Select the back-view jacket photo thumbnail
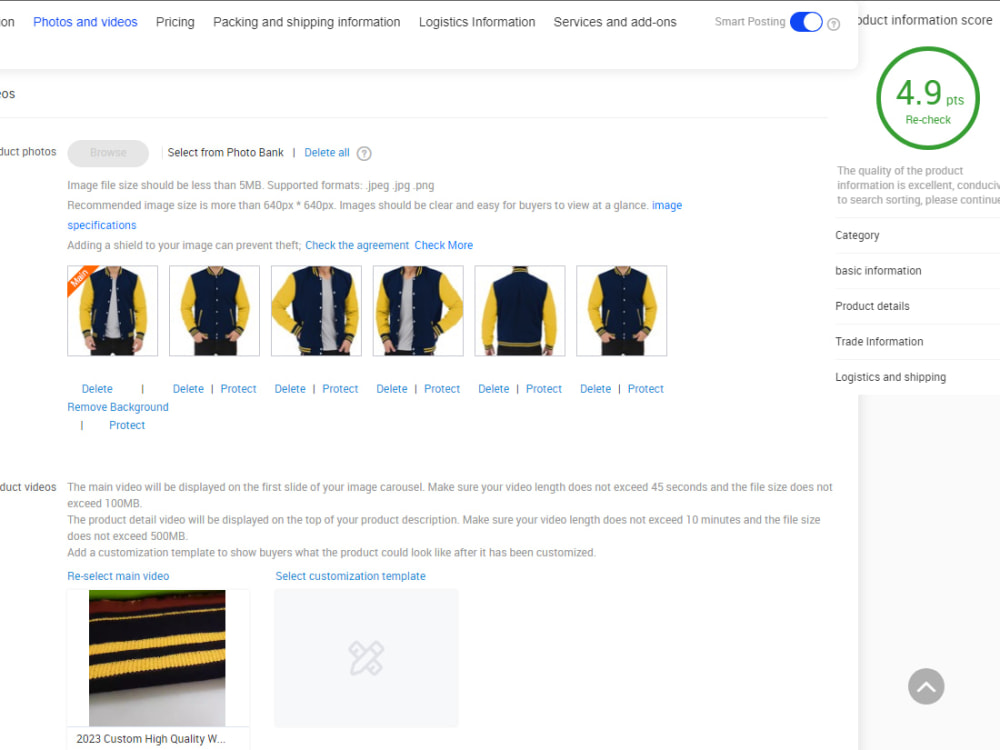1000x750 pixels. (520, 311)
